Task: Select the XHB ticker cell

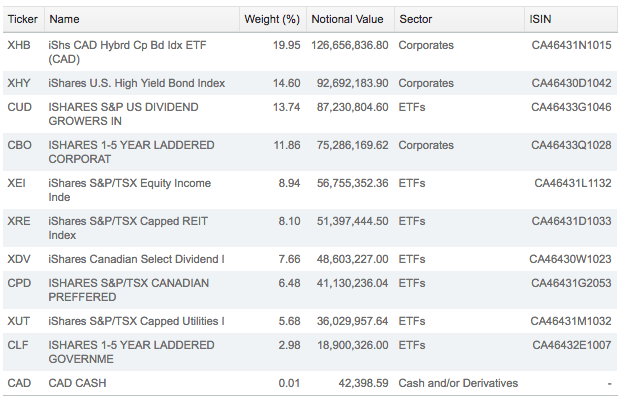Action: pyautogui.click(x=19, y=45)
